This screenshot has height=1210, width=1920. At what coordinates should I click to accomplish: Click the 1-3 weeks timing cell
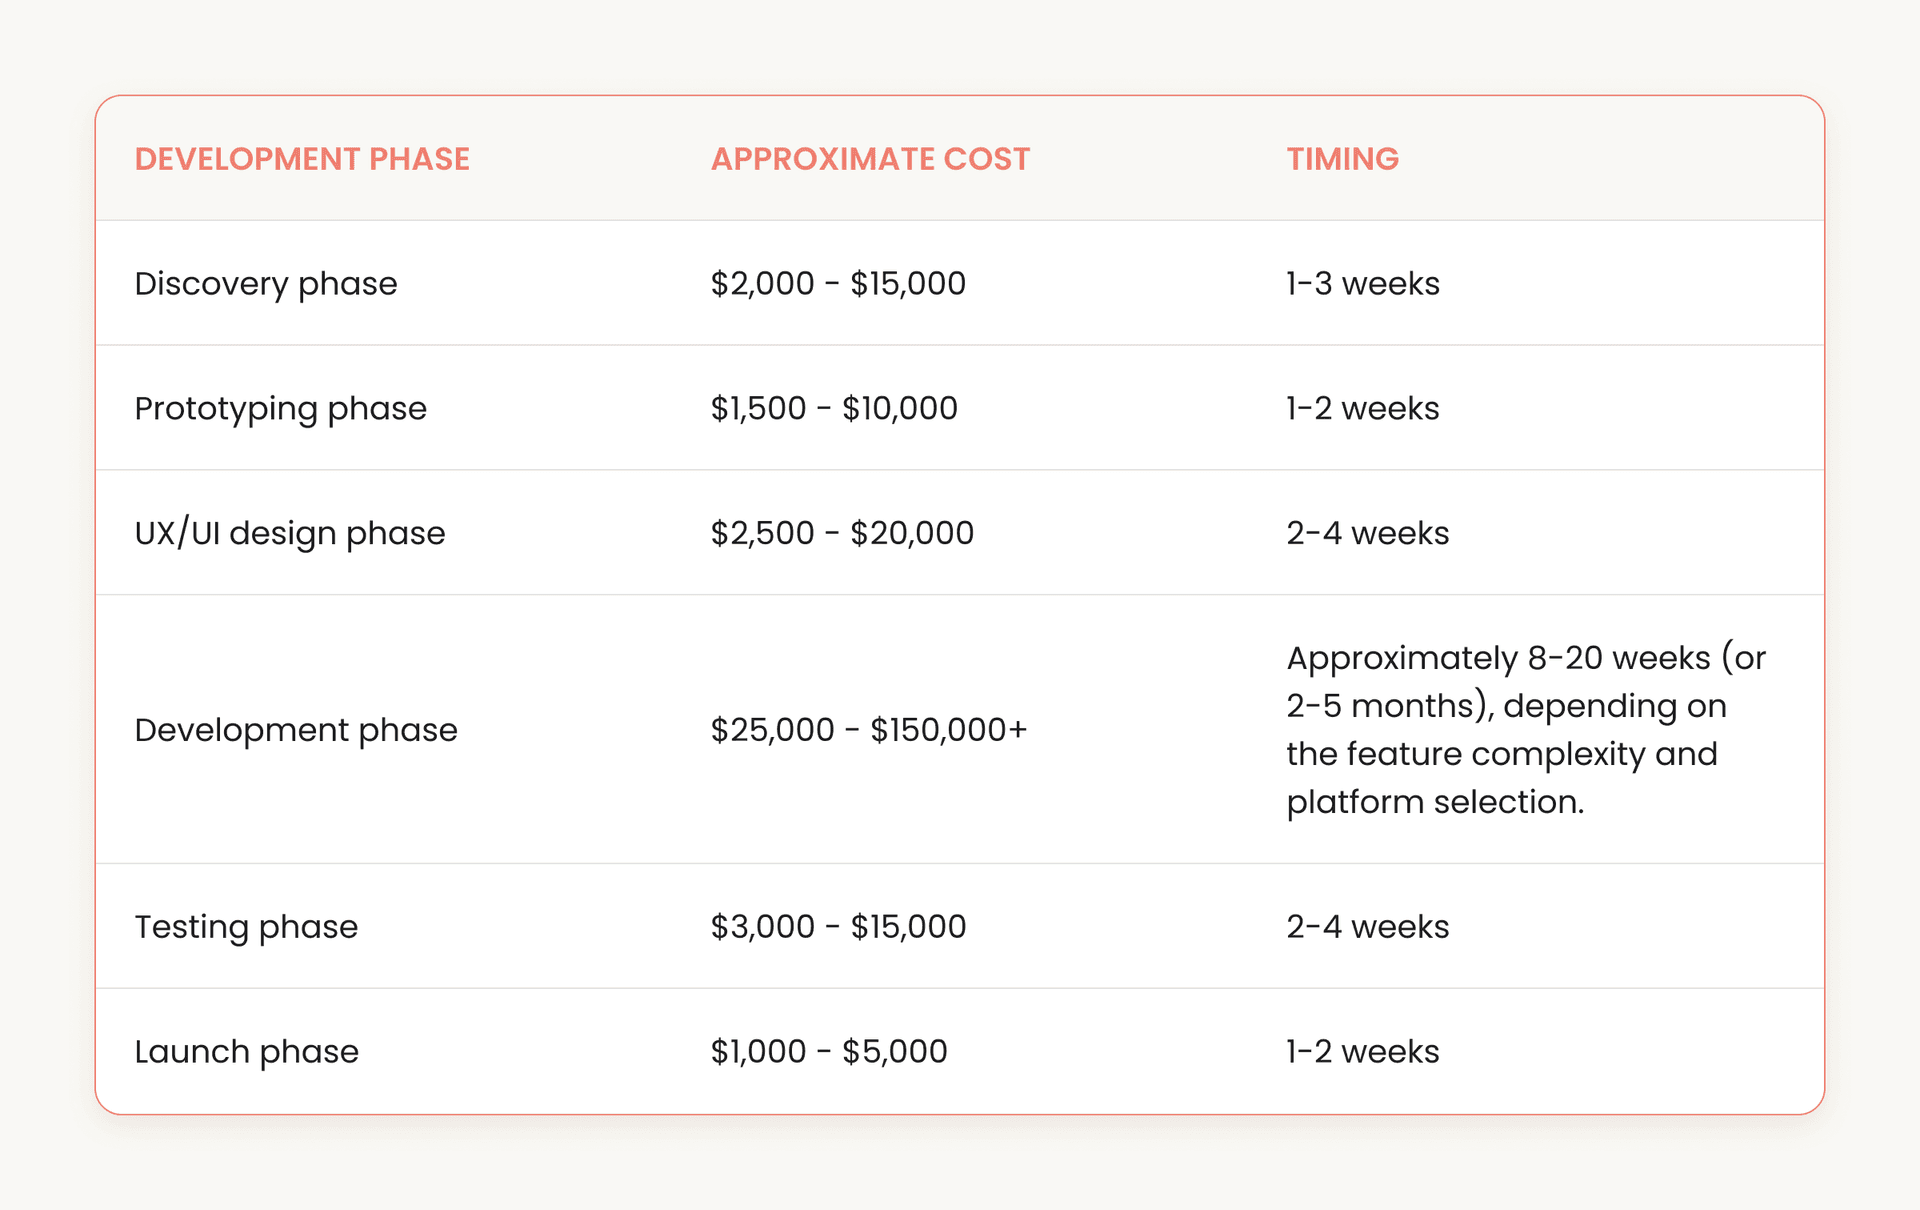(x=1363, y=284)
